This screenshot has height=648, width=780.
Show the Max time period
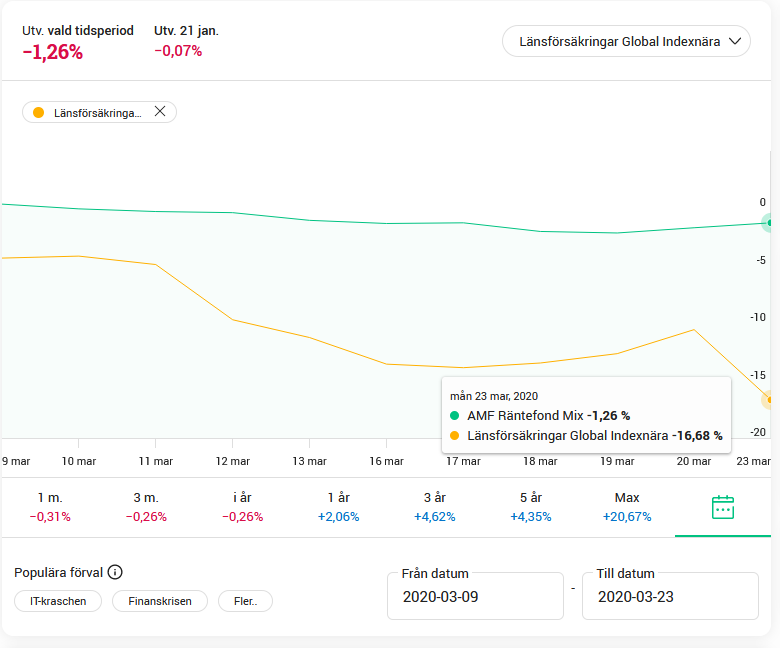point(626,507)
